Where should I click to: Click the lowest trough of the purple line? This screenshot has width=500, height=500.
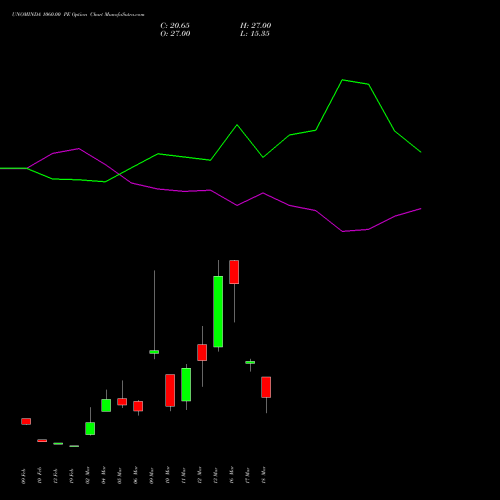(343, 231)
